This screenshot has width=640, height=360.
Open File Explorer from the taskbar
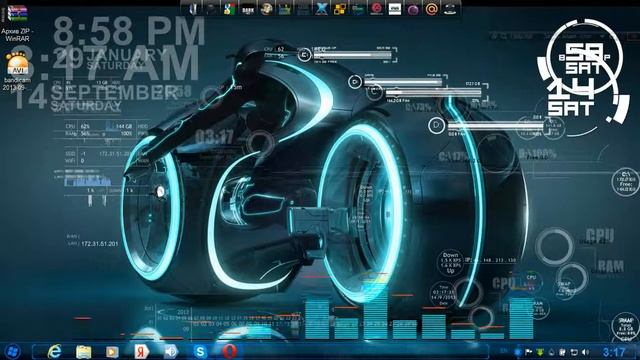coord(83,351)
